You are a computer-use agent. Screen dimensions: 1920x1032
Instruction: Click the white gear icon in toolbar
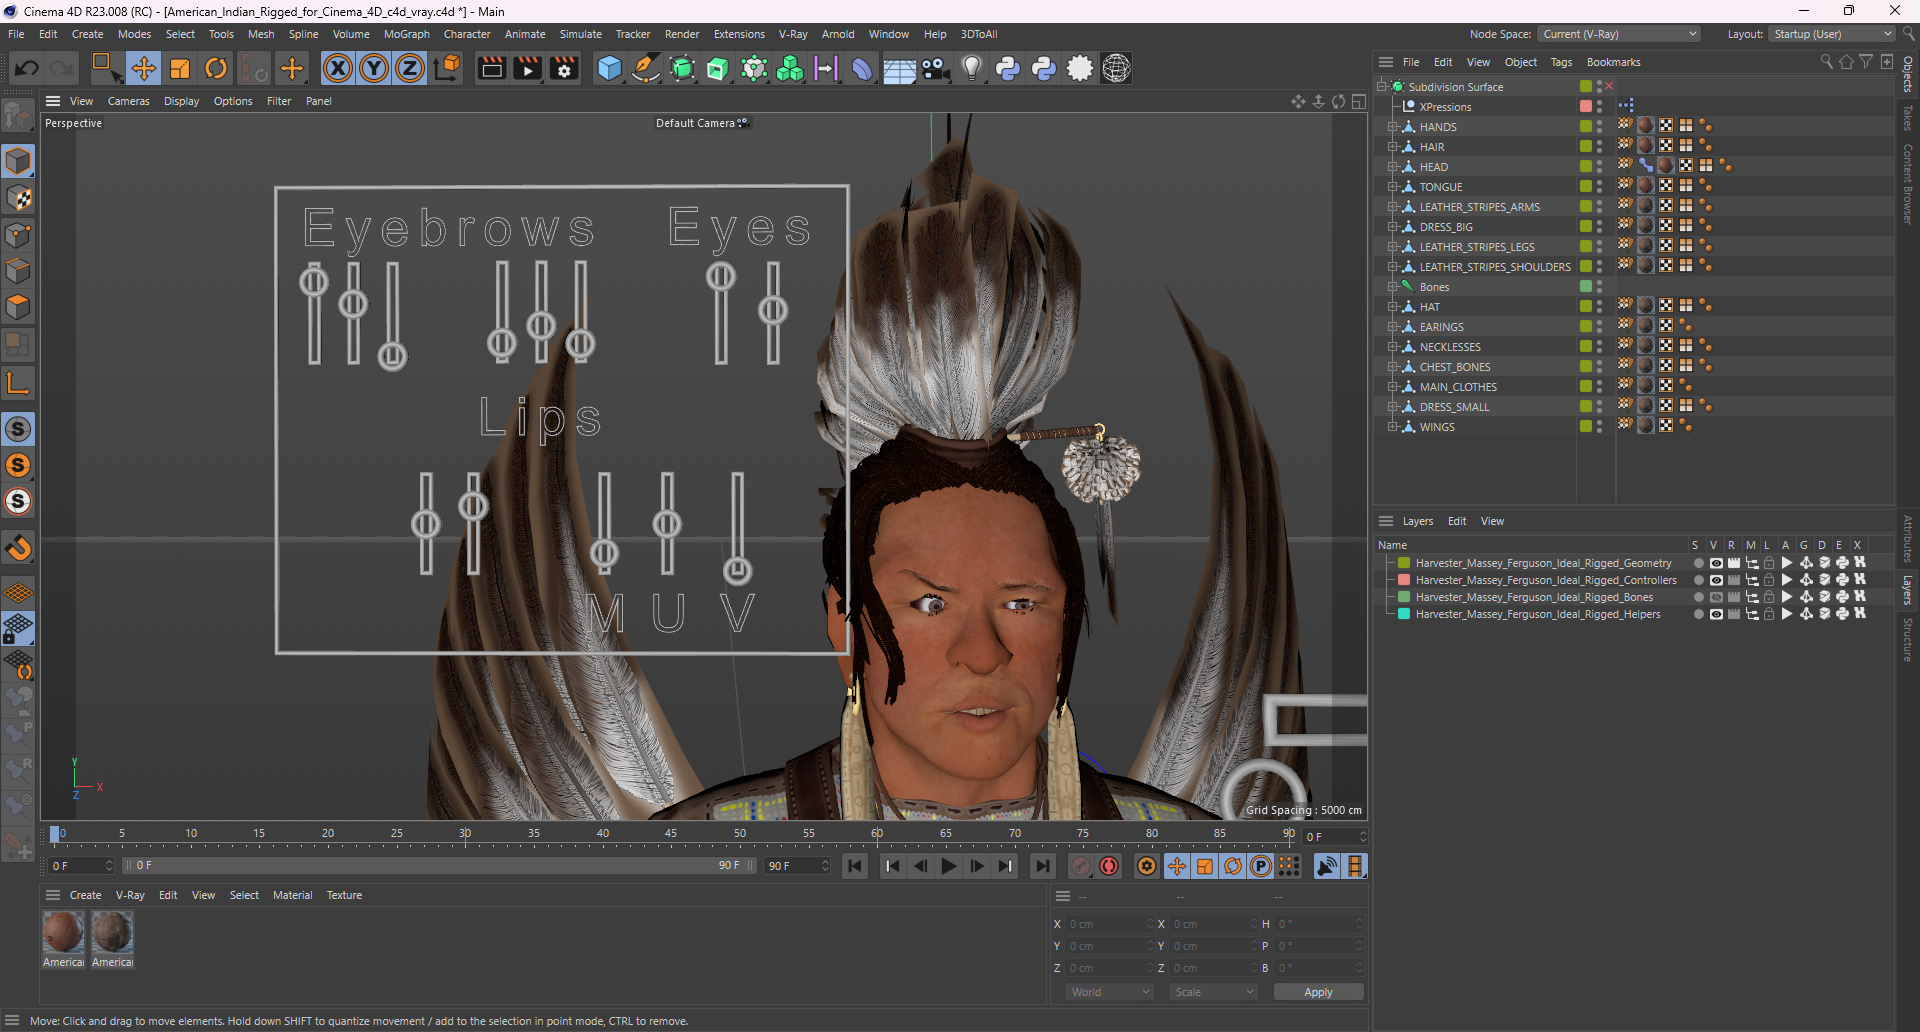point(1080,68)
